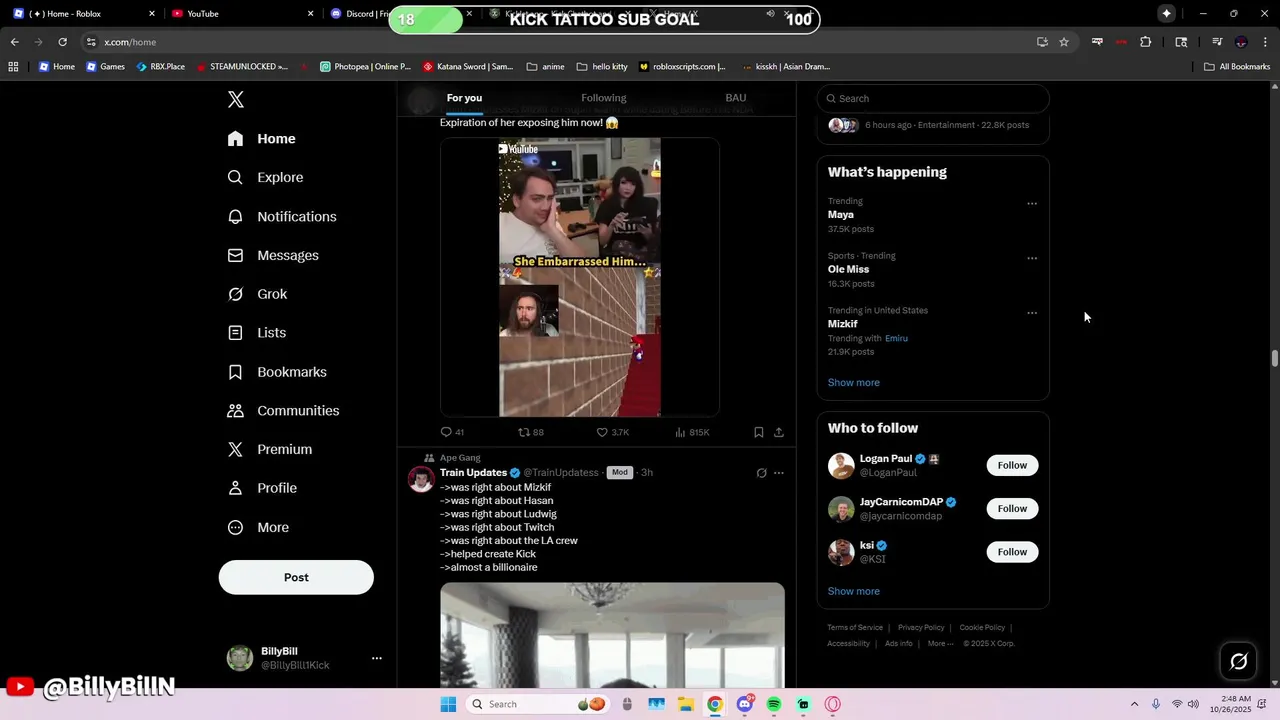Screen dimensions: 1280x720
Task: Follow ksi
Action: click(x=1012, y=552)
